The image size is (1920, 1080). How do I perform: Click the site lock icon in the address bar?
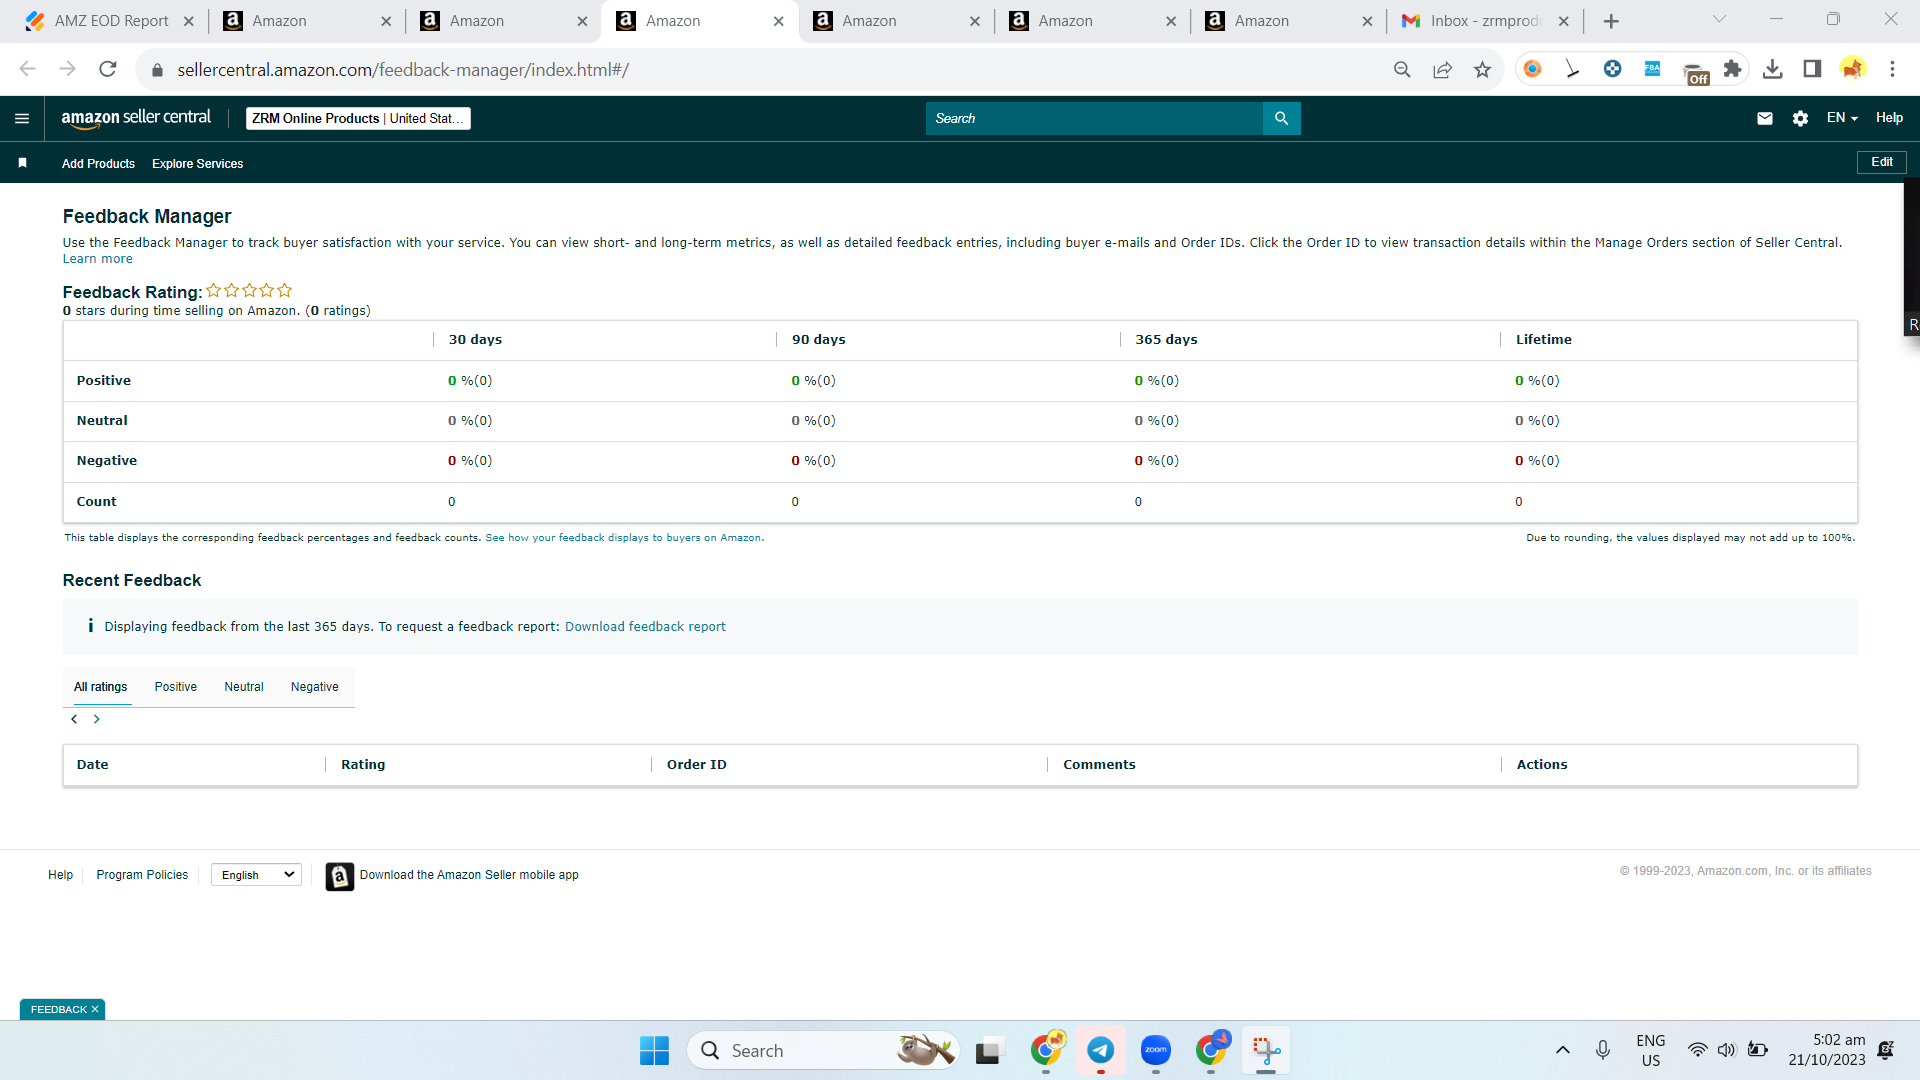click(157, 70)
